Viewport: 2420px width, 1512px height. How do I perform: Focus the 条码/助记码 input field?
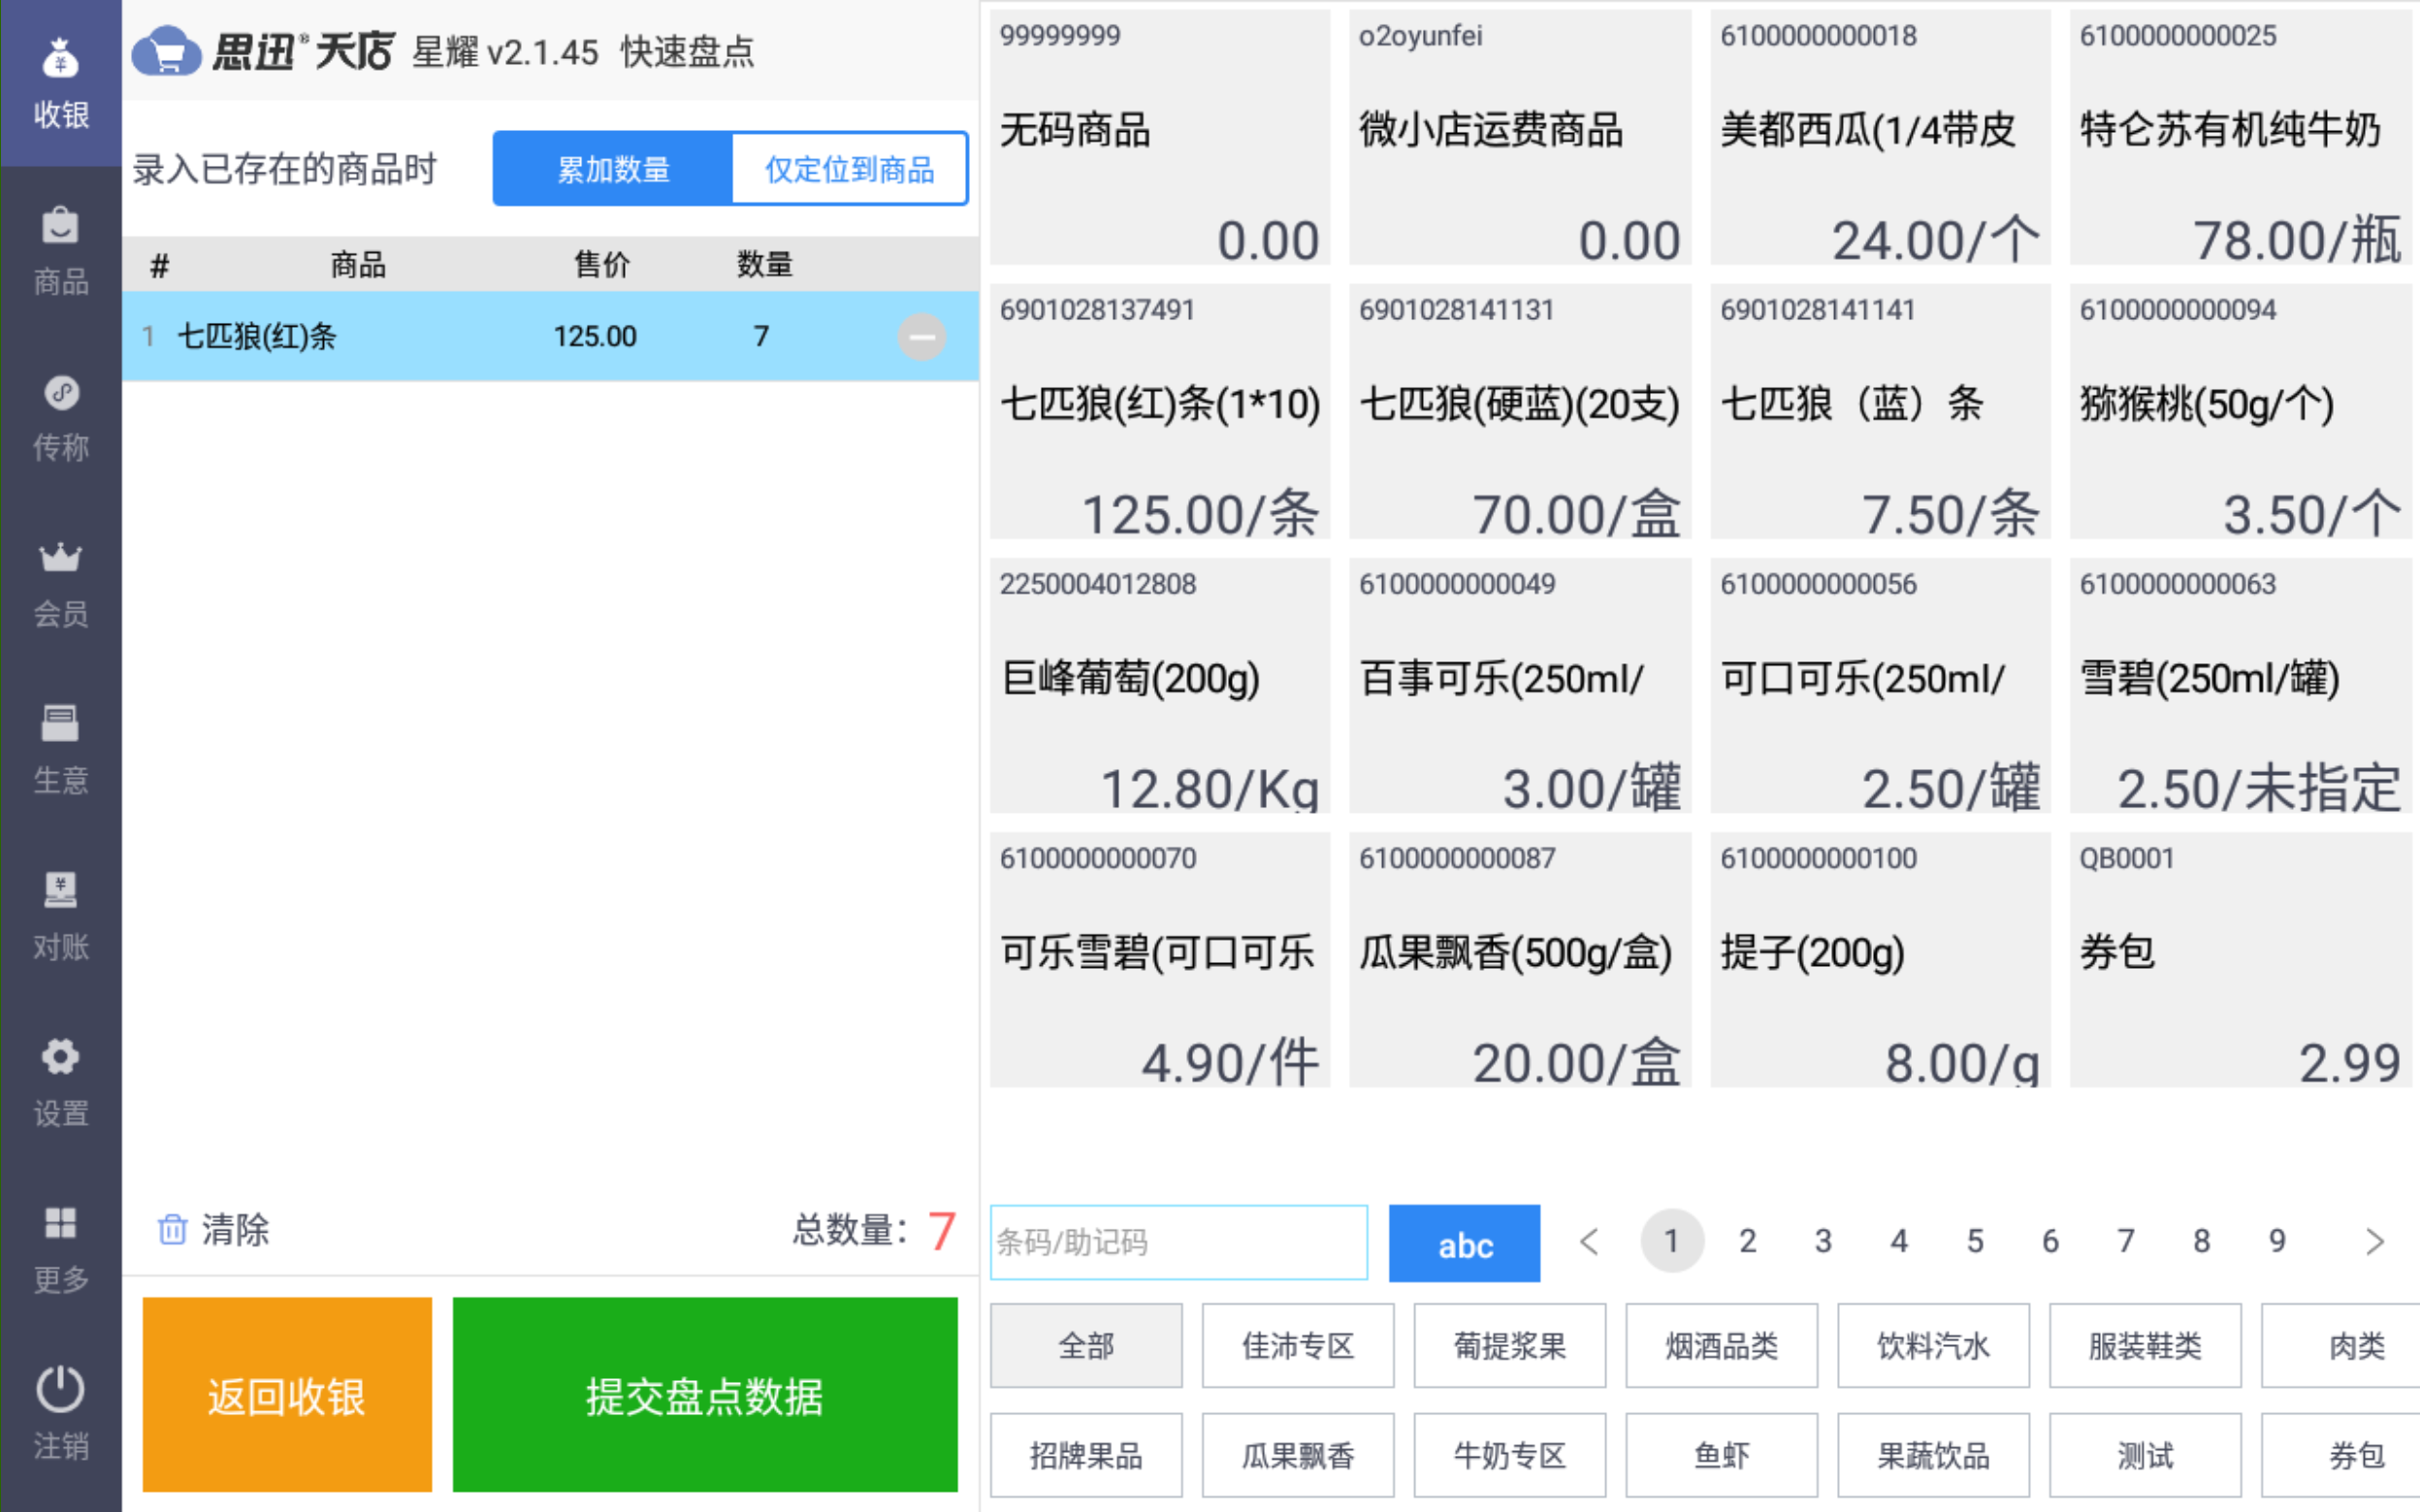click(x=1179, y=1243)
